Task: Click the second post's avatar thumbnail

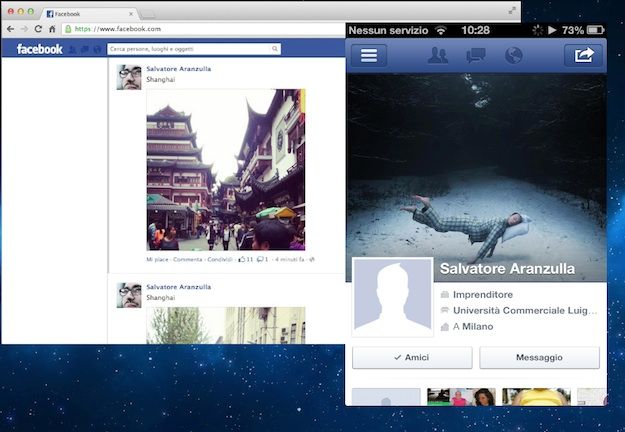Action: pos(129,295)
